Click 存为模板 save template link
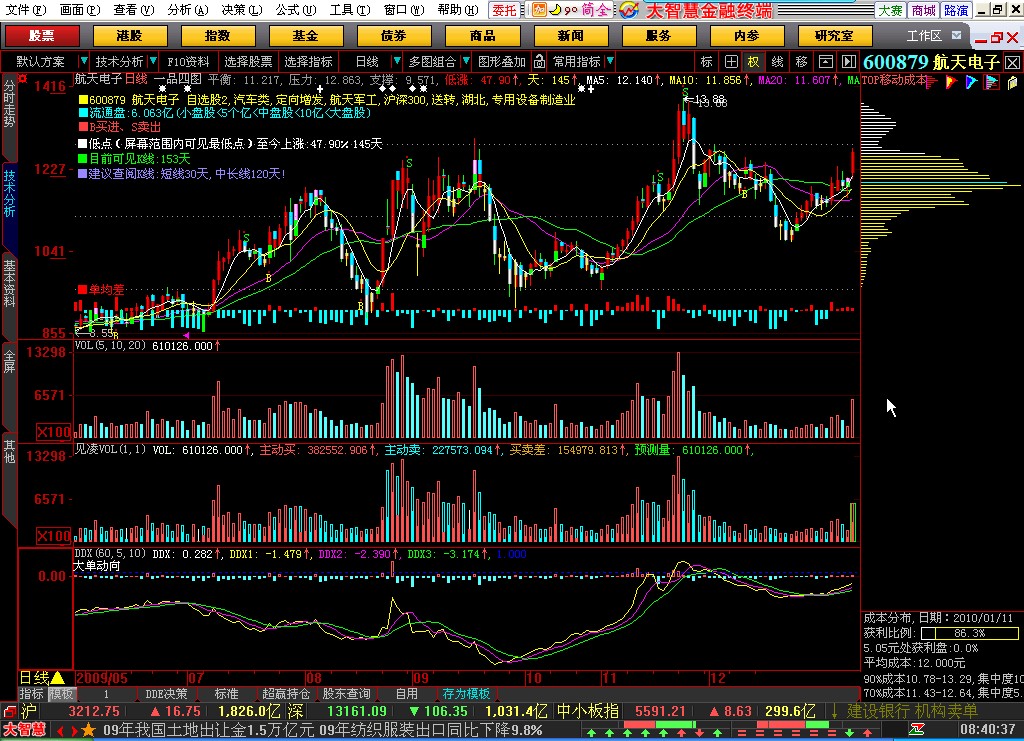Screen dimensions: 1024x741 point(466,694)
